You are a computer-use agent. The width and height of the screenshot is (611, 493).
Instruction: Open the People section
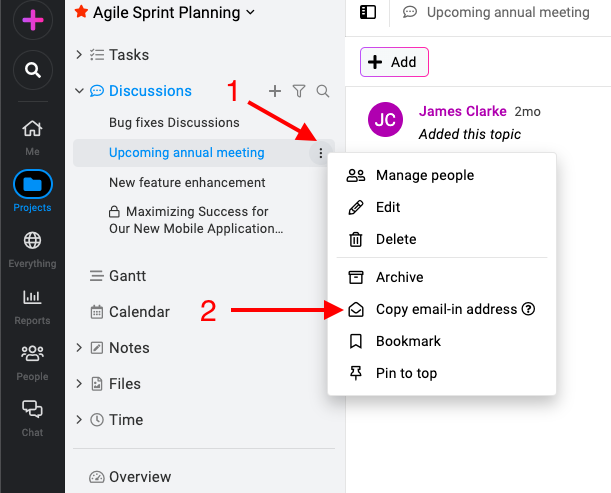[x=32, y=362]
